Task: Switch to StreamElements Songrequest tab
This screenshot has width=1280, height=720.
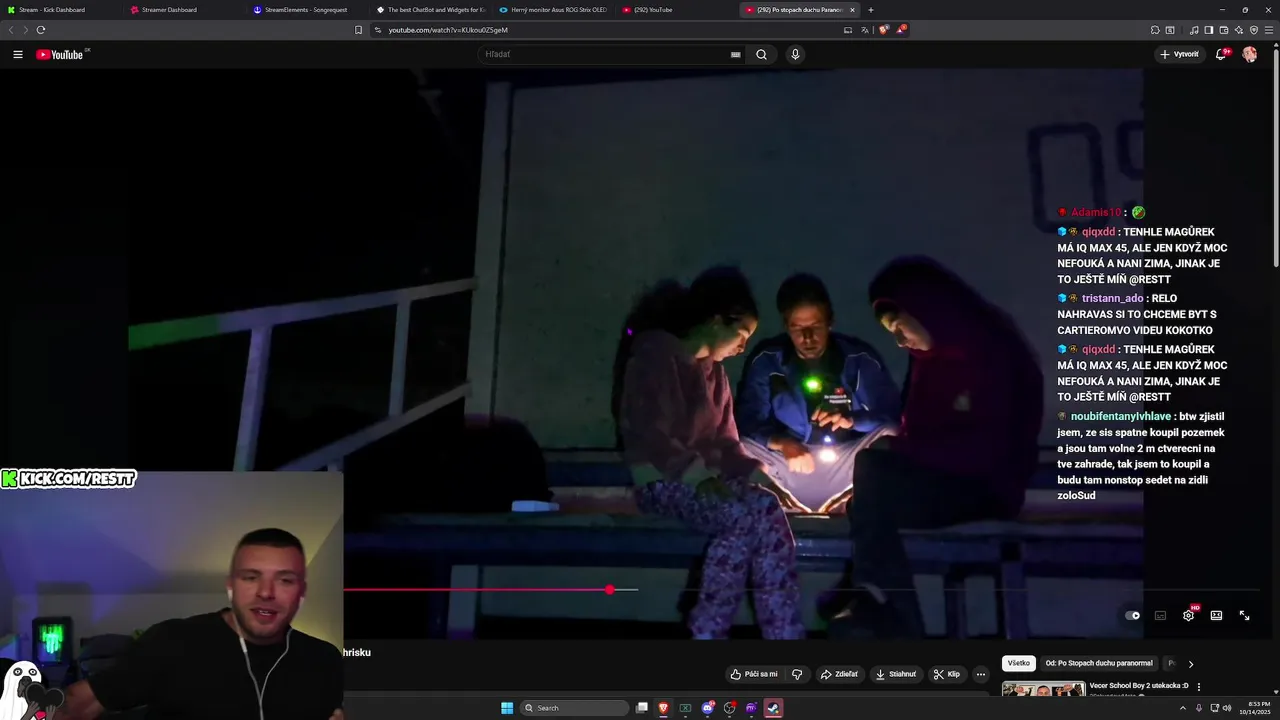Action: pyautogui.click(x=309, y=10)
